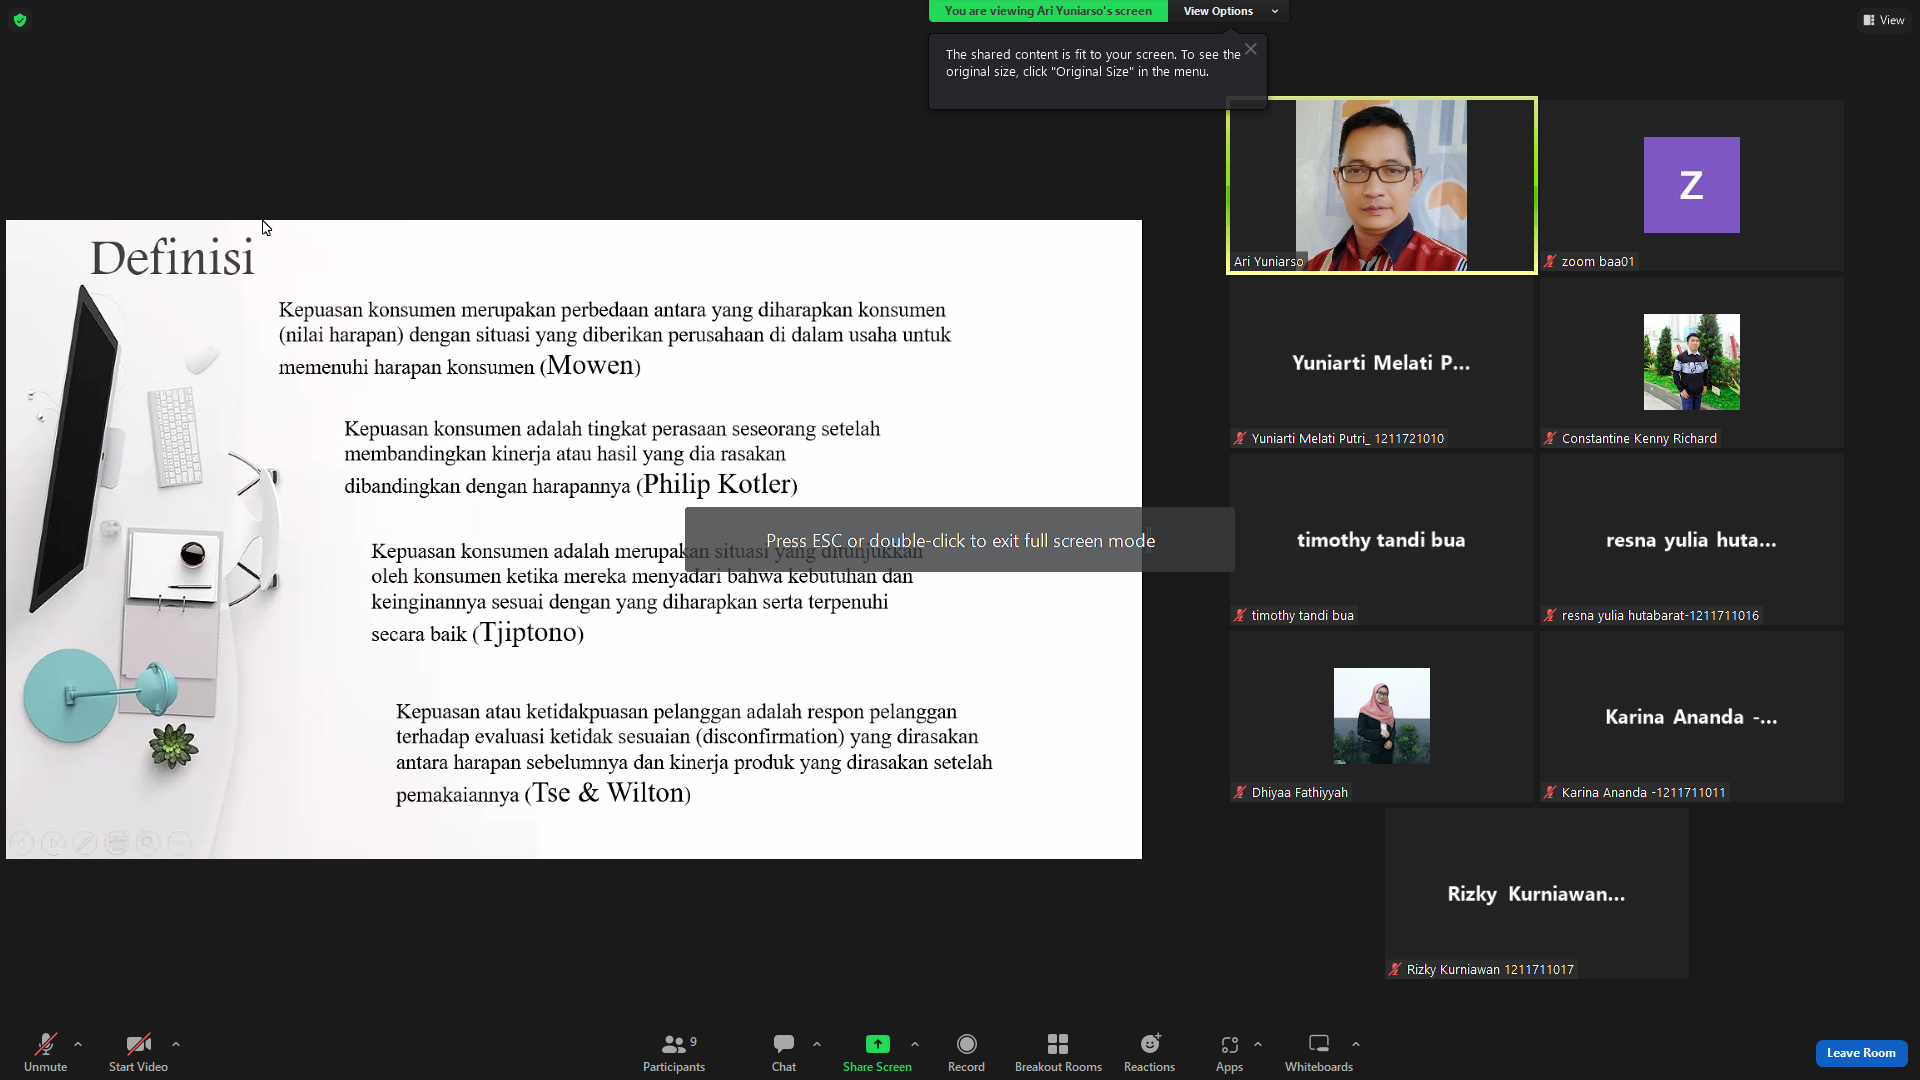Click muted mic icon beside resna yulia hutabarat

click(x=1551, y=616)
